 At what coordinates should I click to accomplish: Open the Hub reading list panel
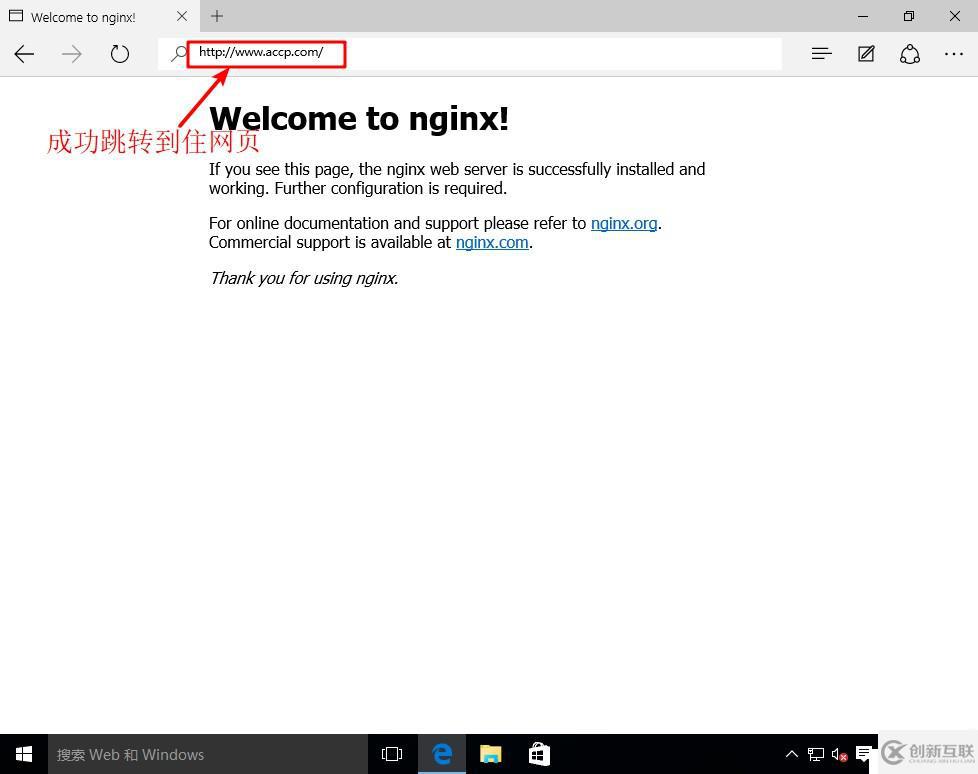pos(821,54)
